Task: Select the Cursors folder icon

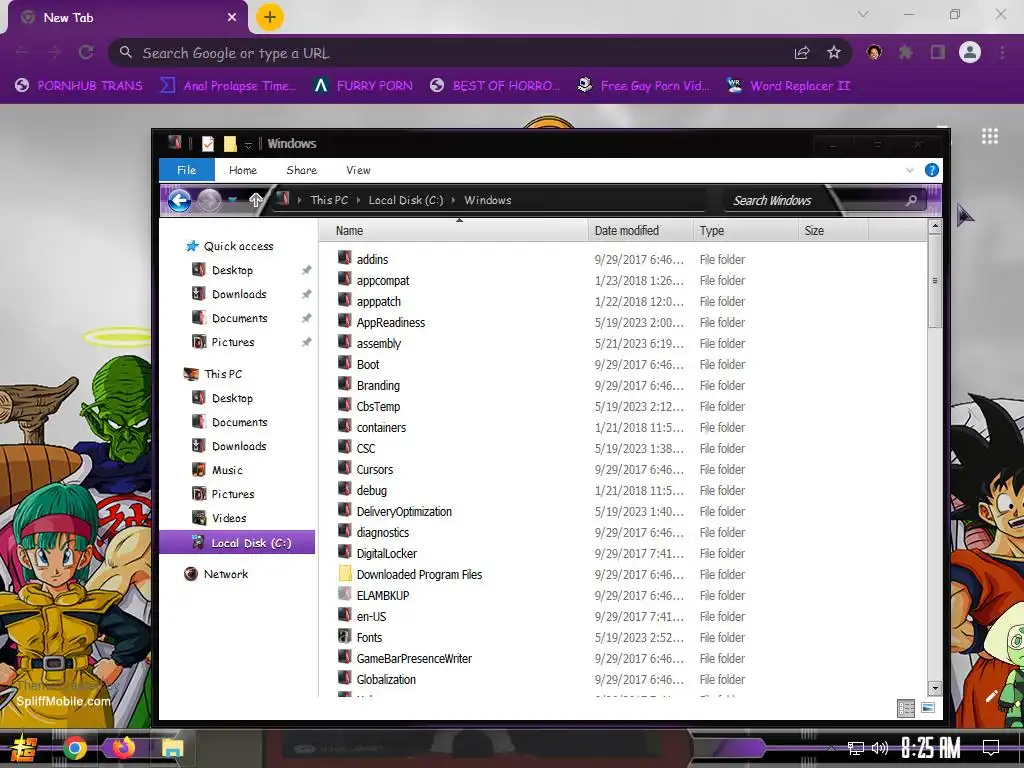Action: click(x=345, y=468)
